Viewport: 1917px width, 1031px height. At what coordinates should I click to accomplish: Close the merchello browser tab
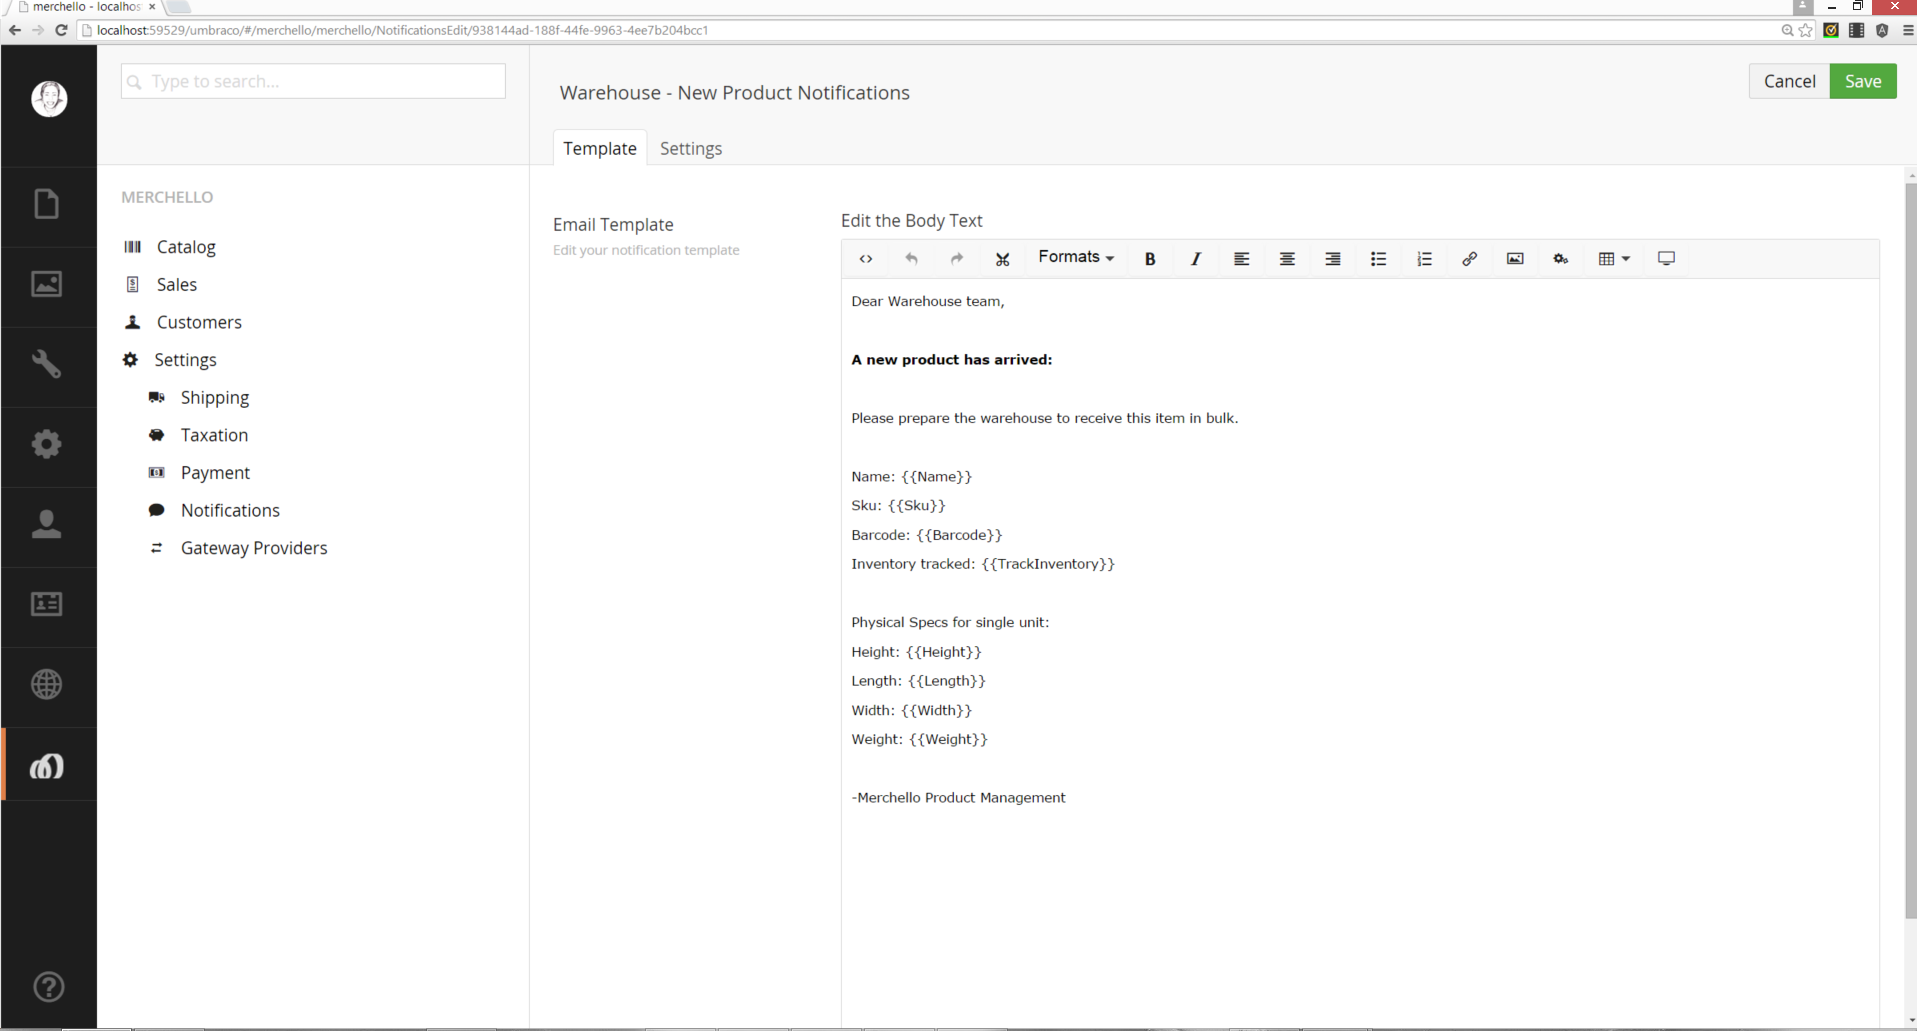tap(152, 7)
